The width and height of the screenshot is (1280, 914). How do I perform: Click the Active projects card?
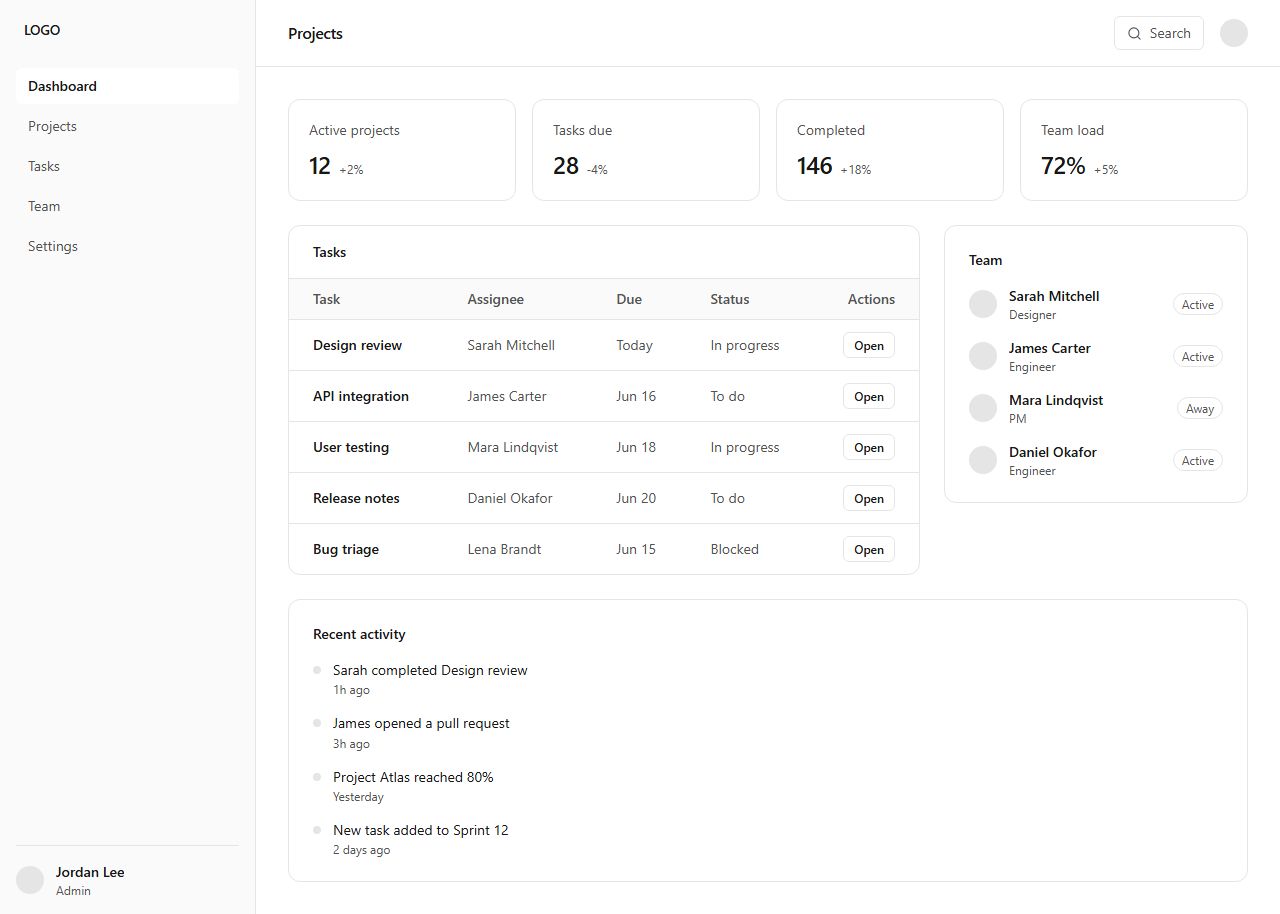point(402,150)
